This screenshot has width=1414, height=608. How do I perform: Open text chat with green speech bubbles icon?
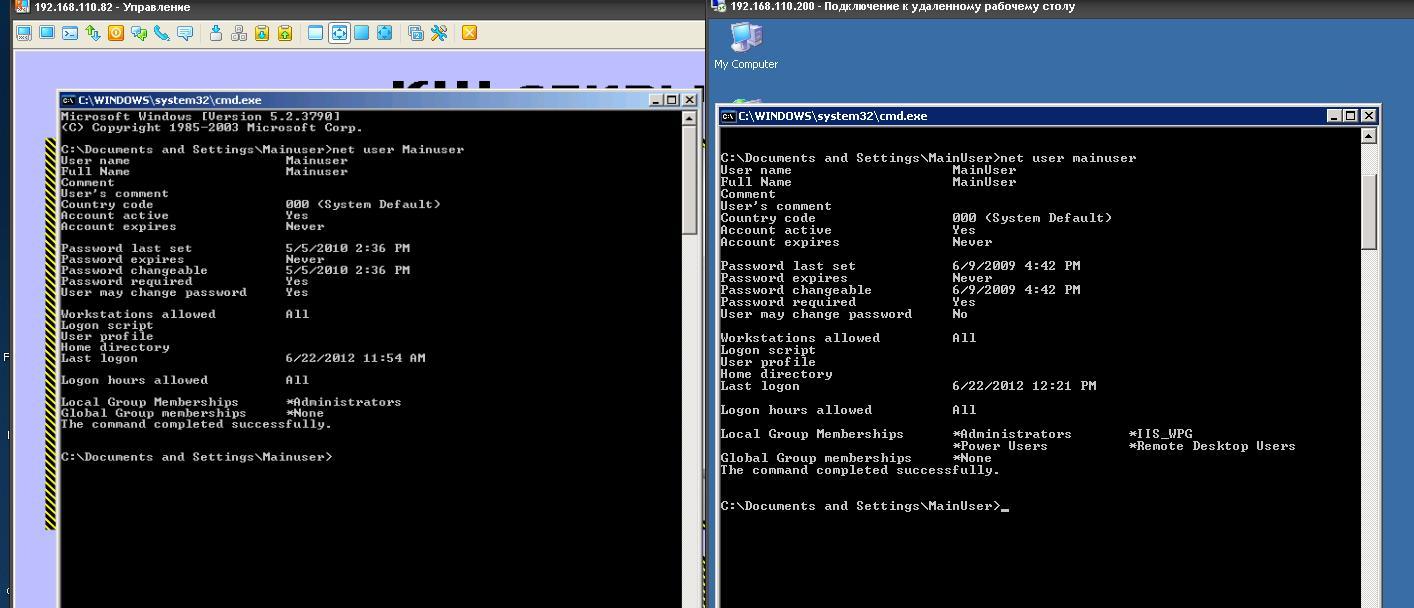139,33
